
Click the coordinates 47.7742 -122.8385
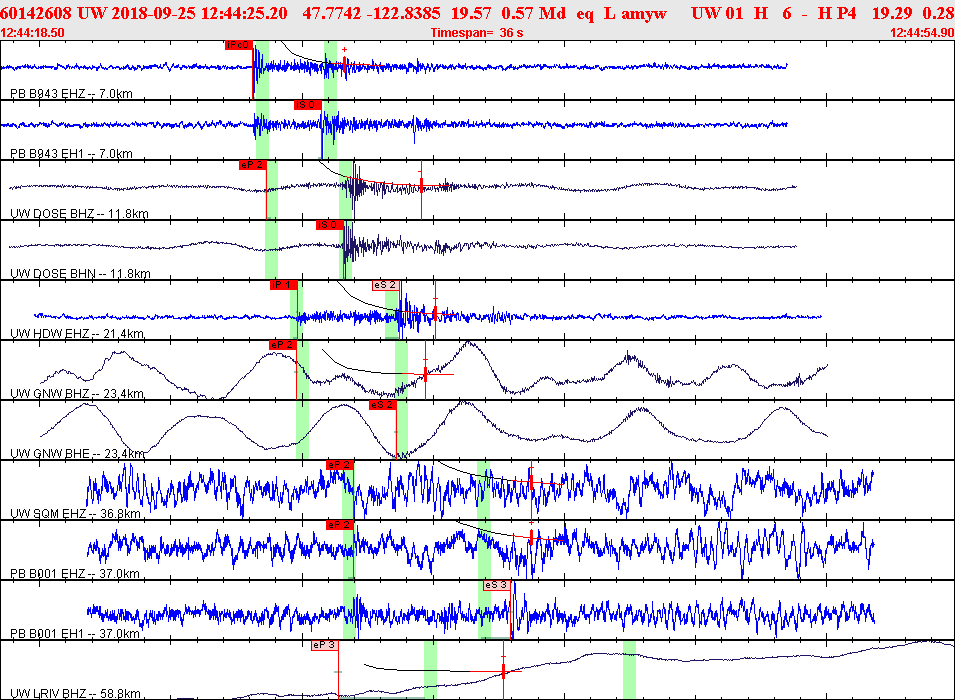pos(372,13)
